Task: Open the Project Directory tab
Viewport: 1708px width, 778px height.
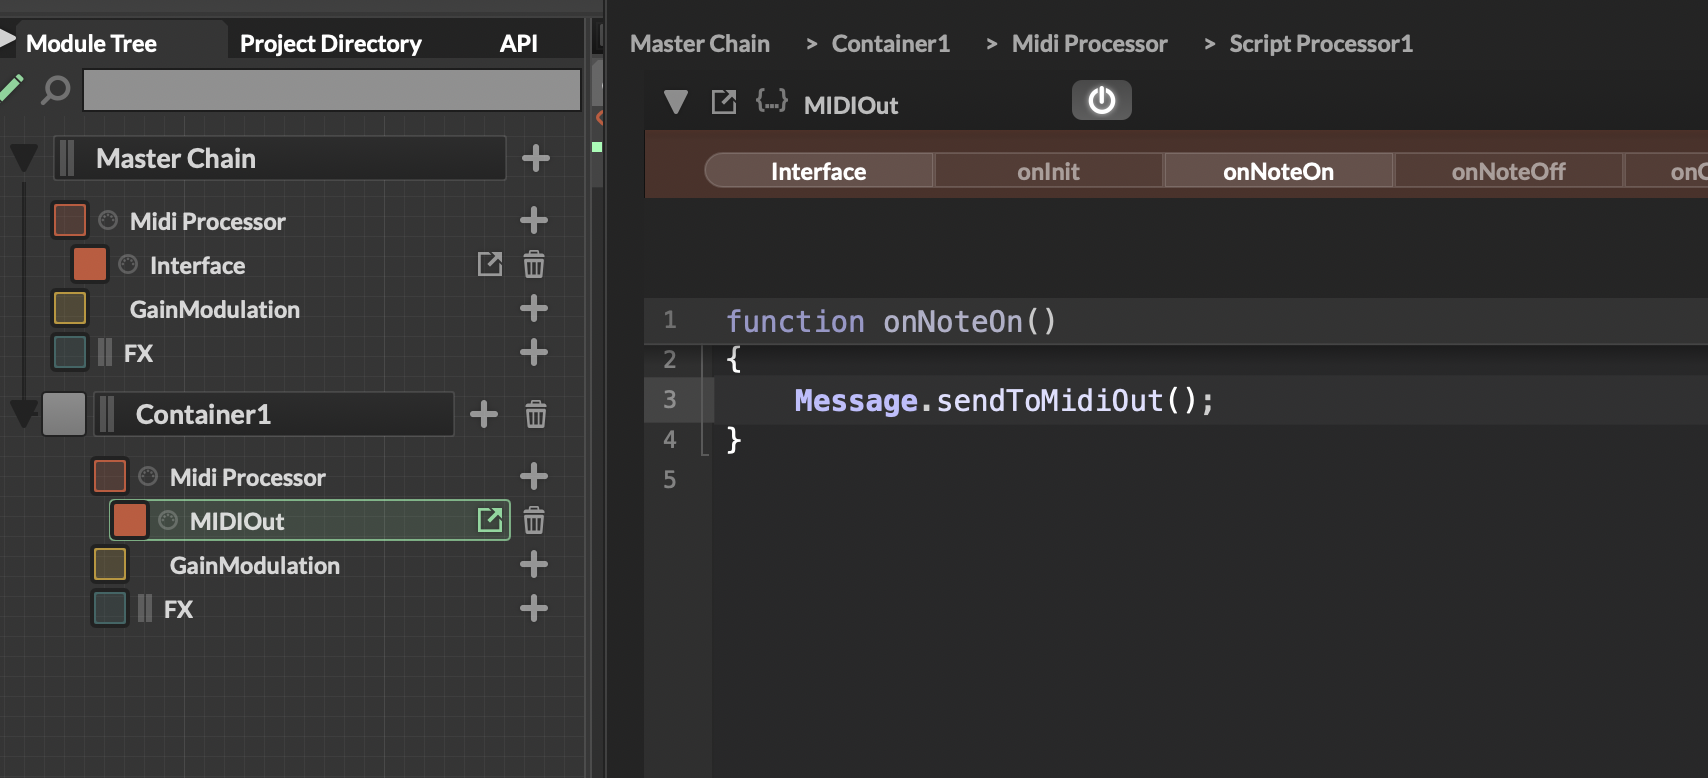Action: coord(331,43)
